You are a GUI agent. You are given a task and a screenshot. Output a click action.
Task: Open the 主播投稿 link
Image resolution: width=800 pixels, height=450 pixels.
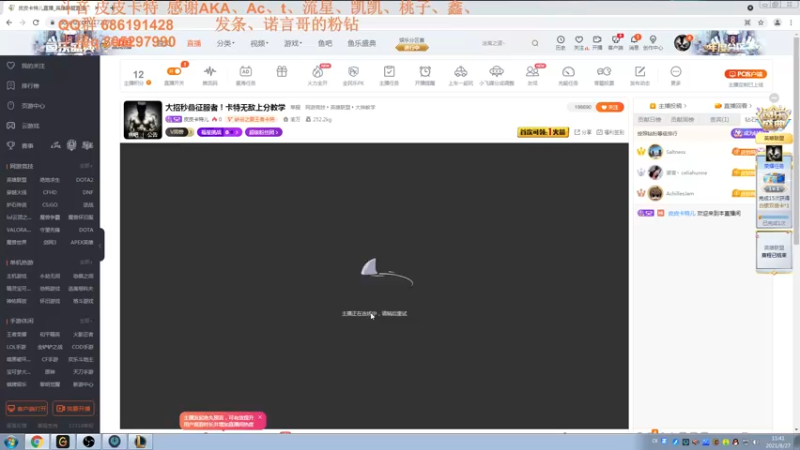click(x=668, y=106)
